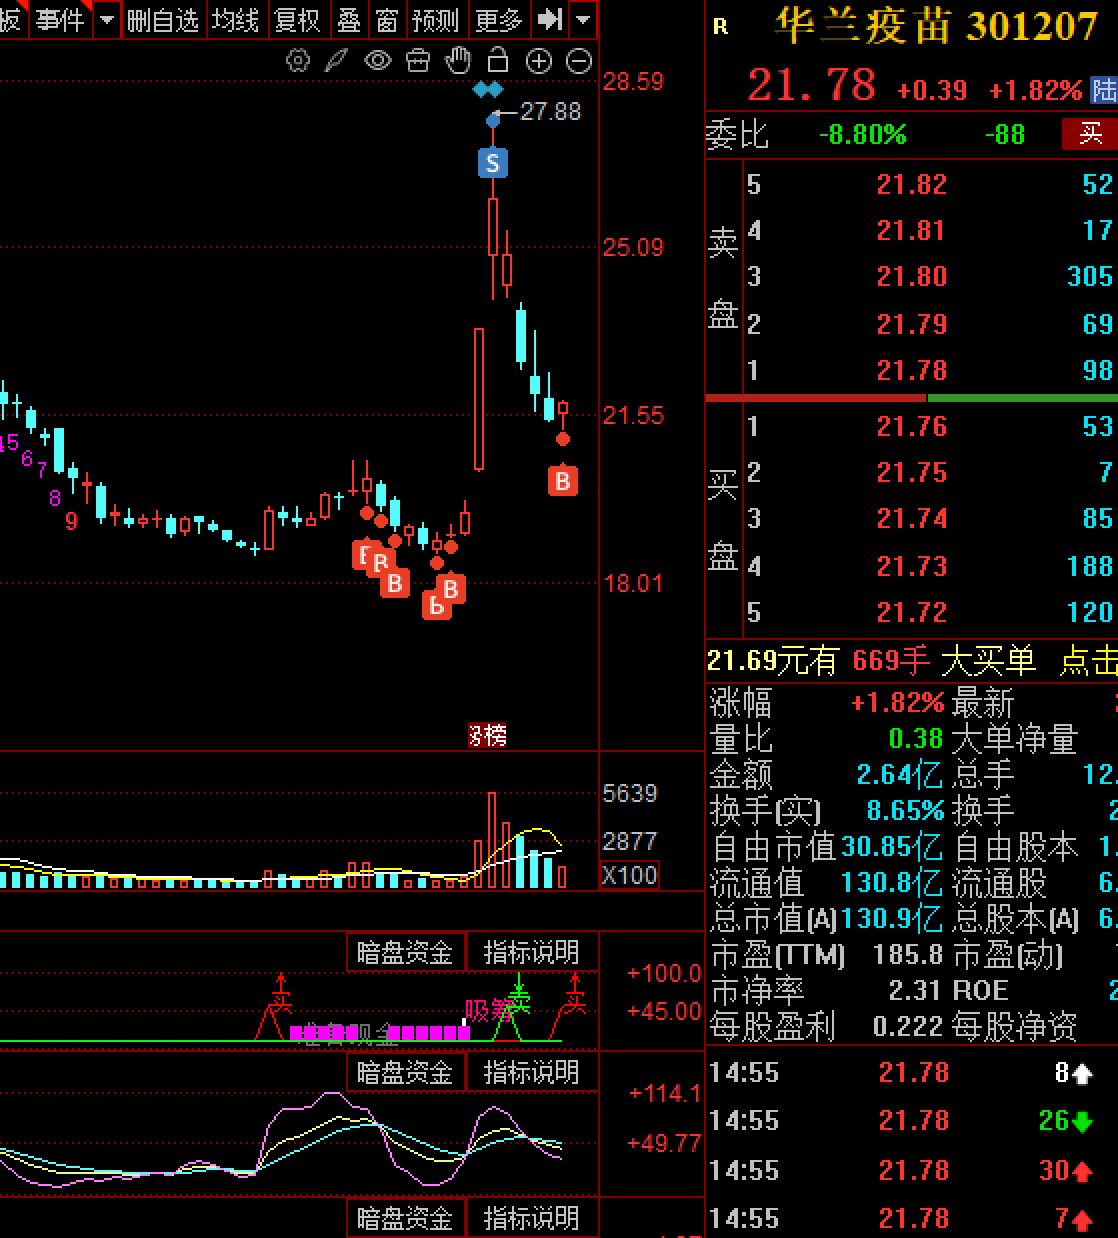
Task: Zoom out chart with minus icon
Action: click(x=579, y=62)
